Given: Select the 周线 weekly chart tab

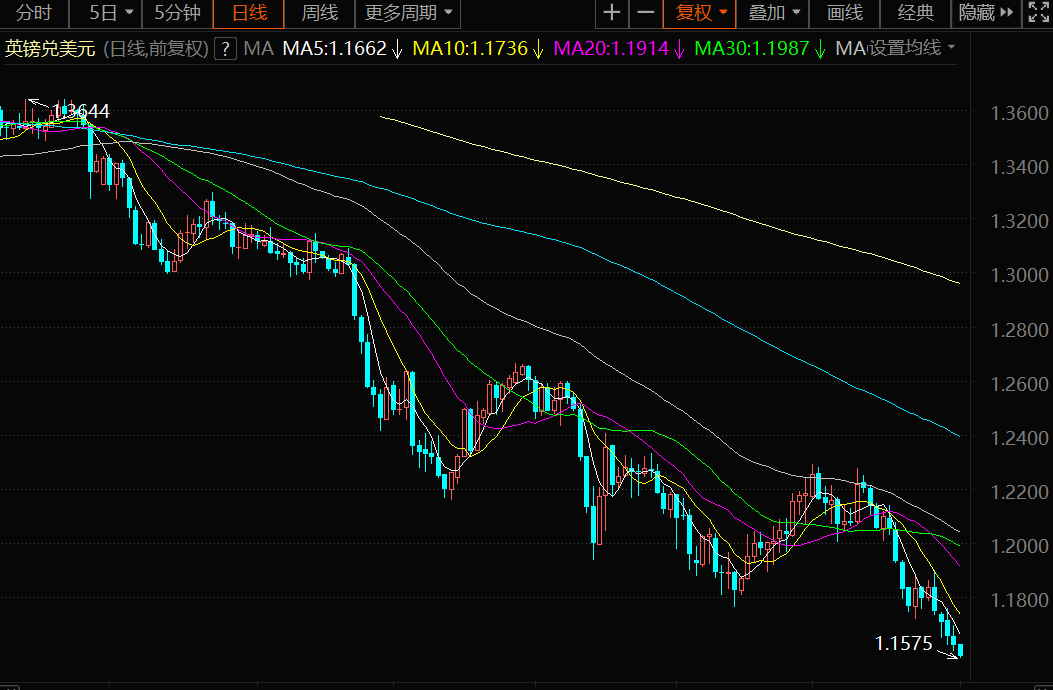Looking at the screenshot, I should pyautogui.click(x=320, y=13).
